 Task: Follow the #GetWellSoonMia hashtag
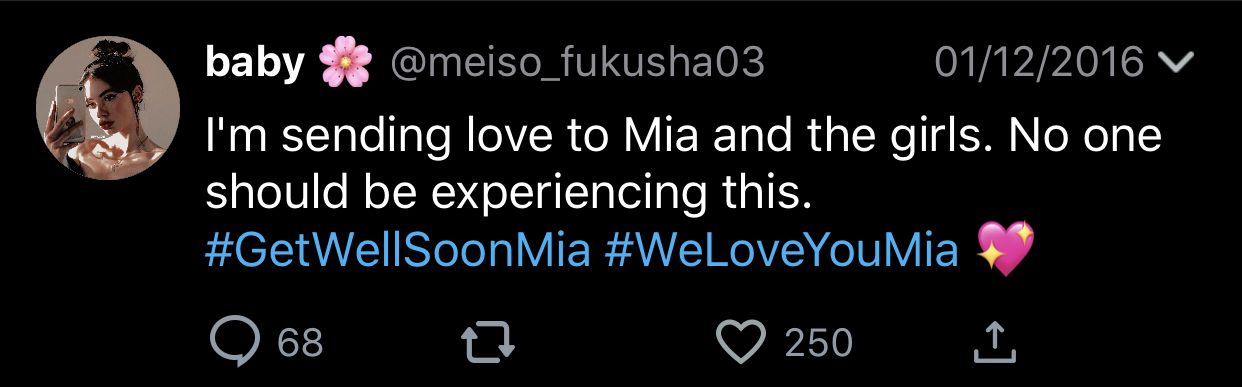pyautogui.click(x=397, y=250)
